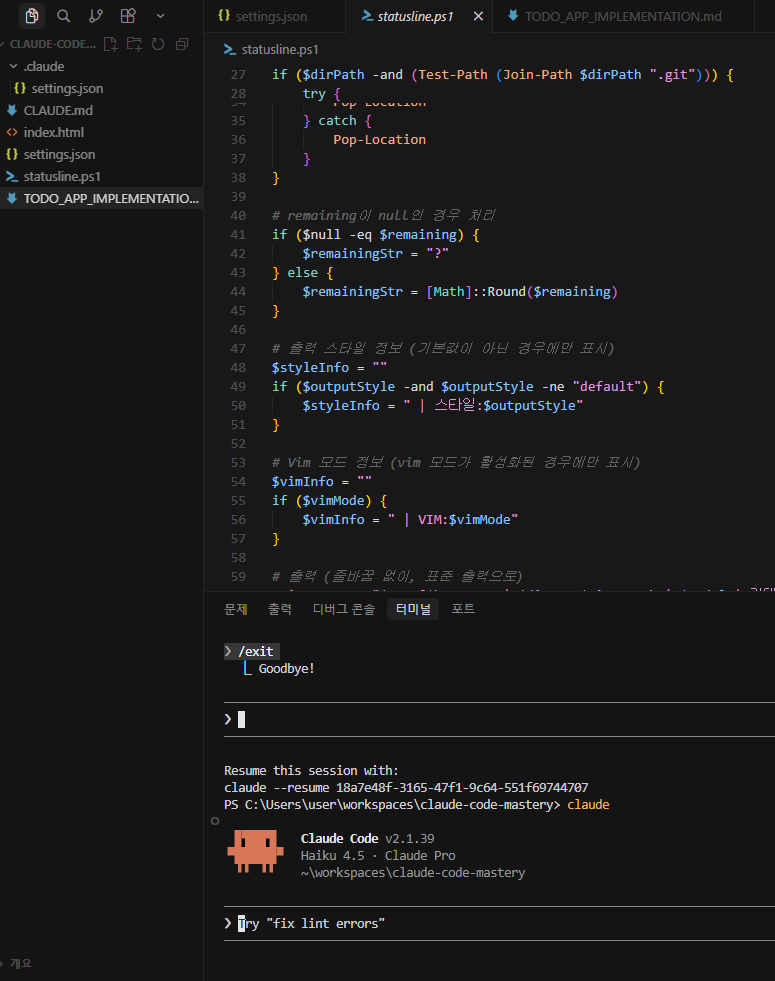Click the Claude Code prompt input 'Try "fix lint errors"'
Screen dimensions: 775x981
click(499, 923)
